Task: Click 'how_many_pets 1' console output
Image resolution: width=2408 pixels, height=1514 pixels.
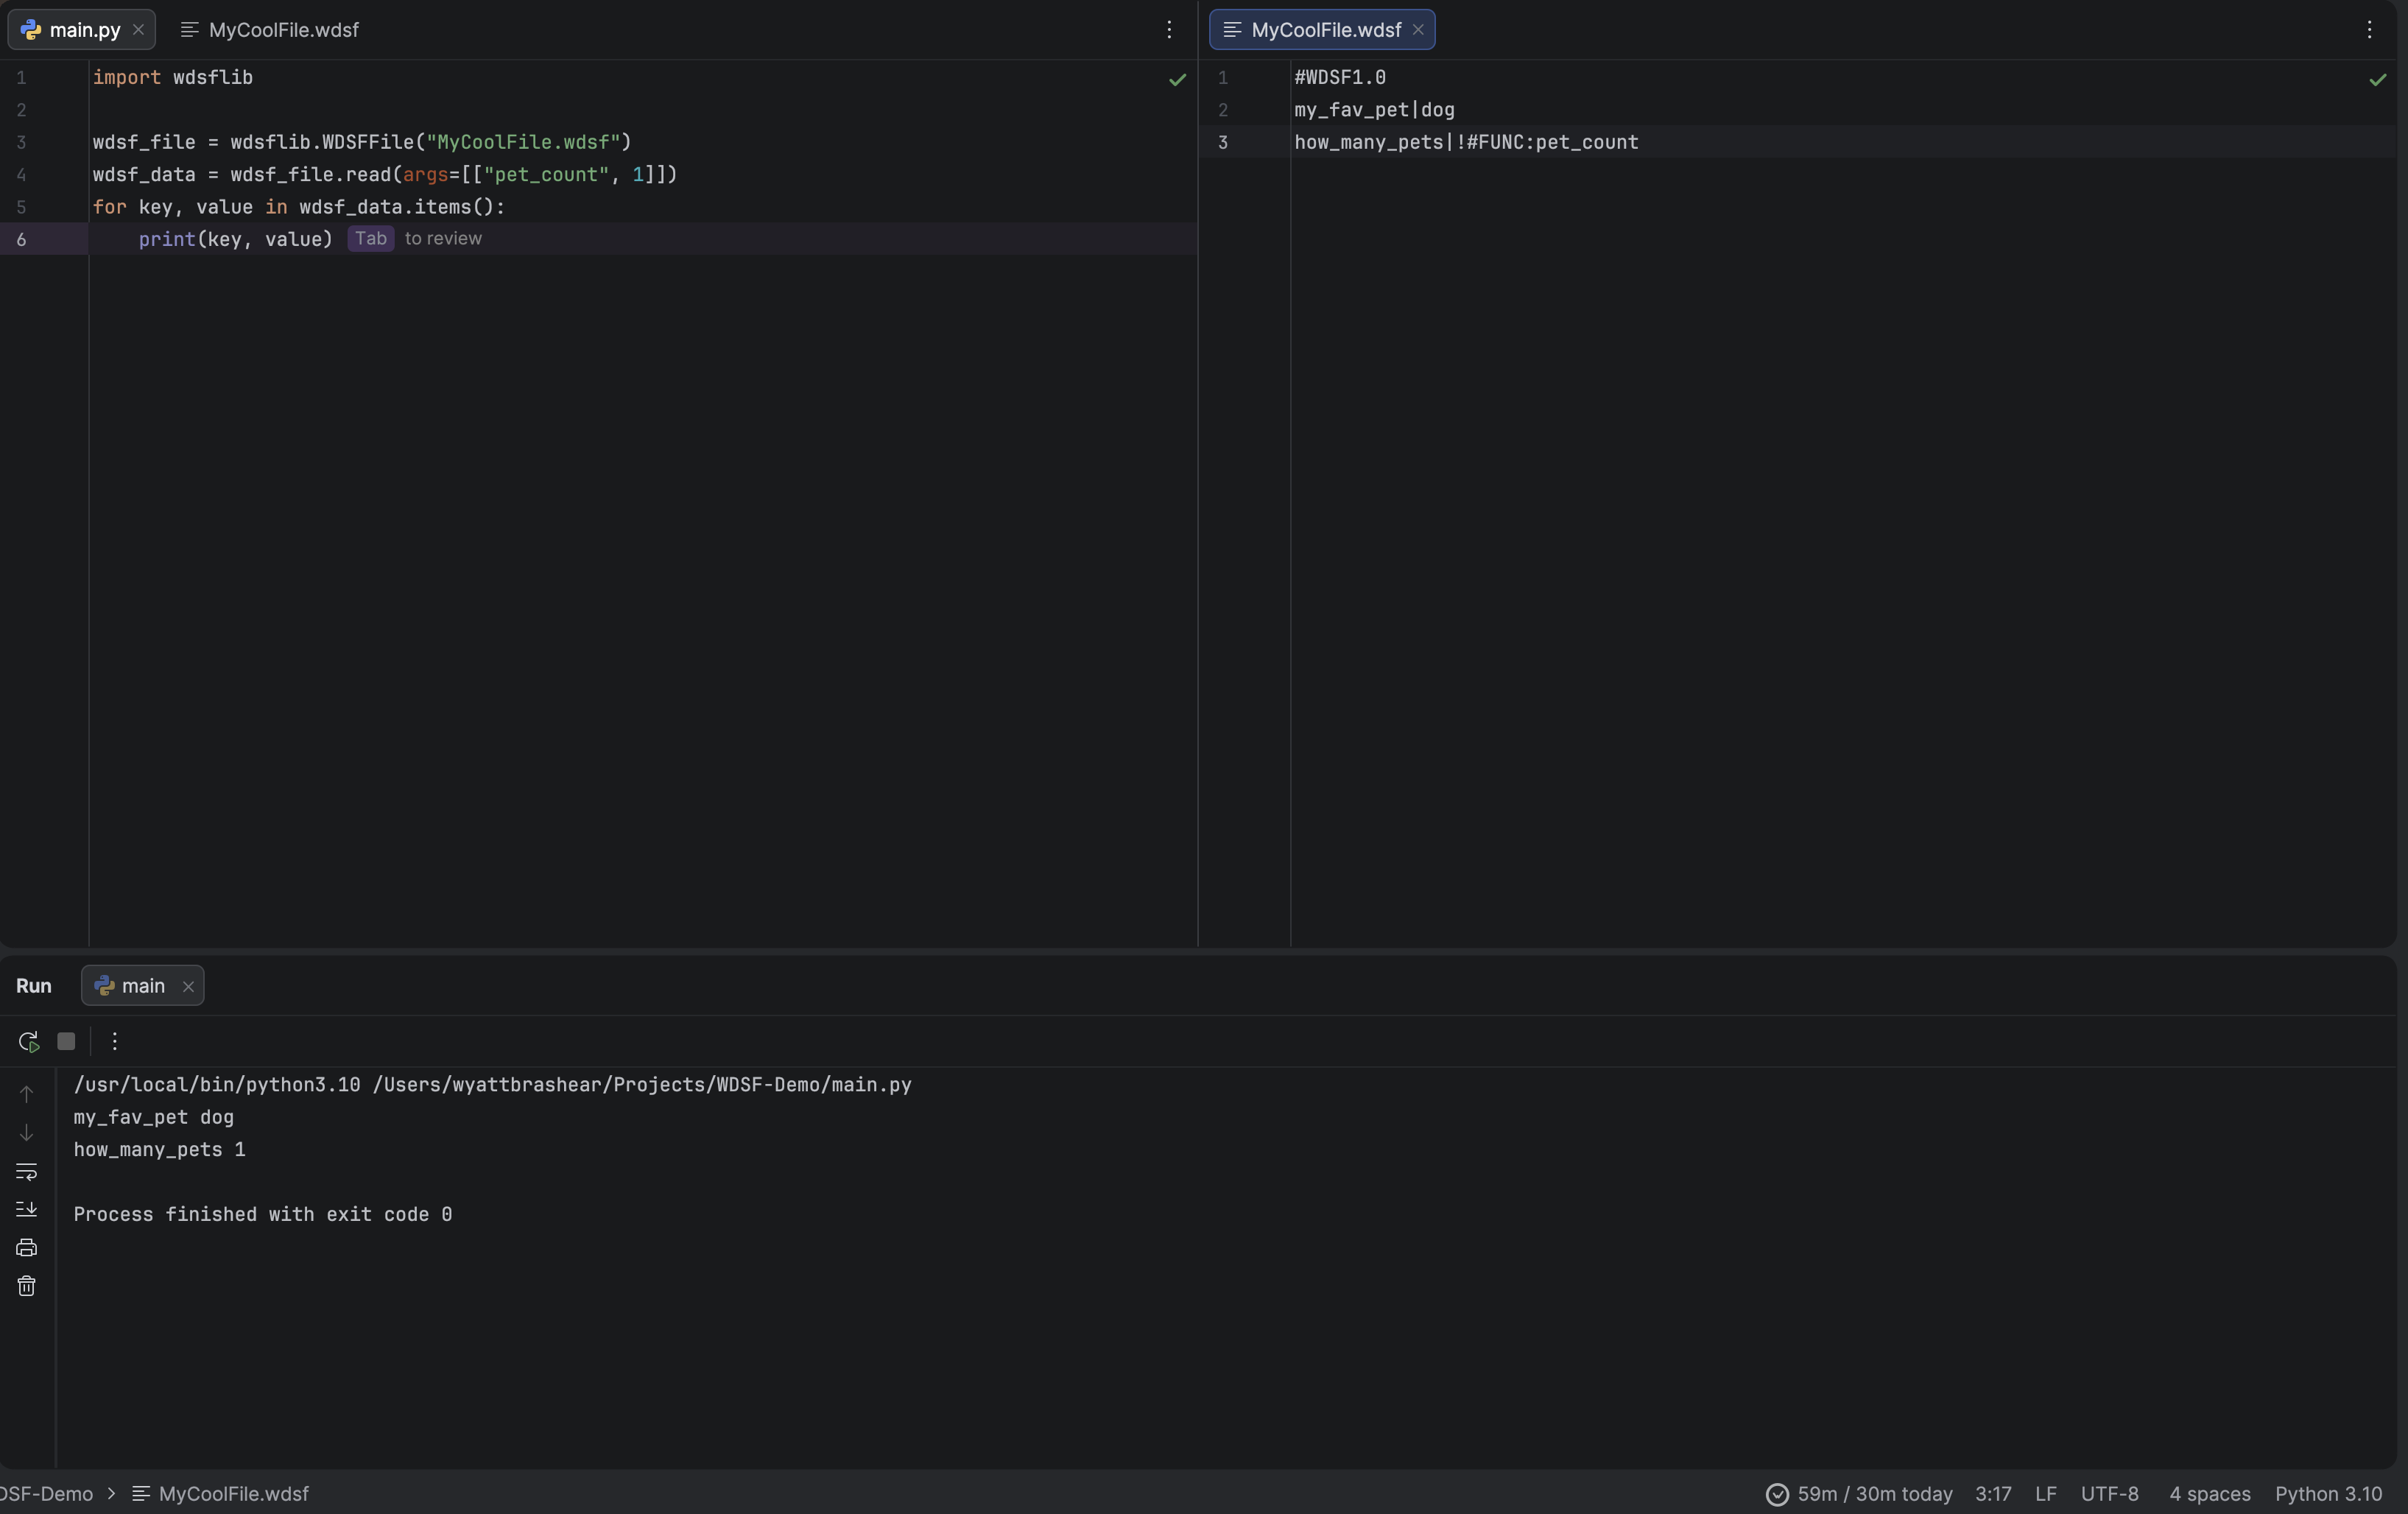Action: click(x=159, y=1150)
